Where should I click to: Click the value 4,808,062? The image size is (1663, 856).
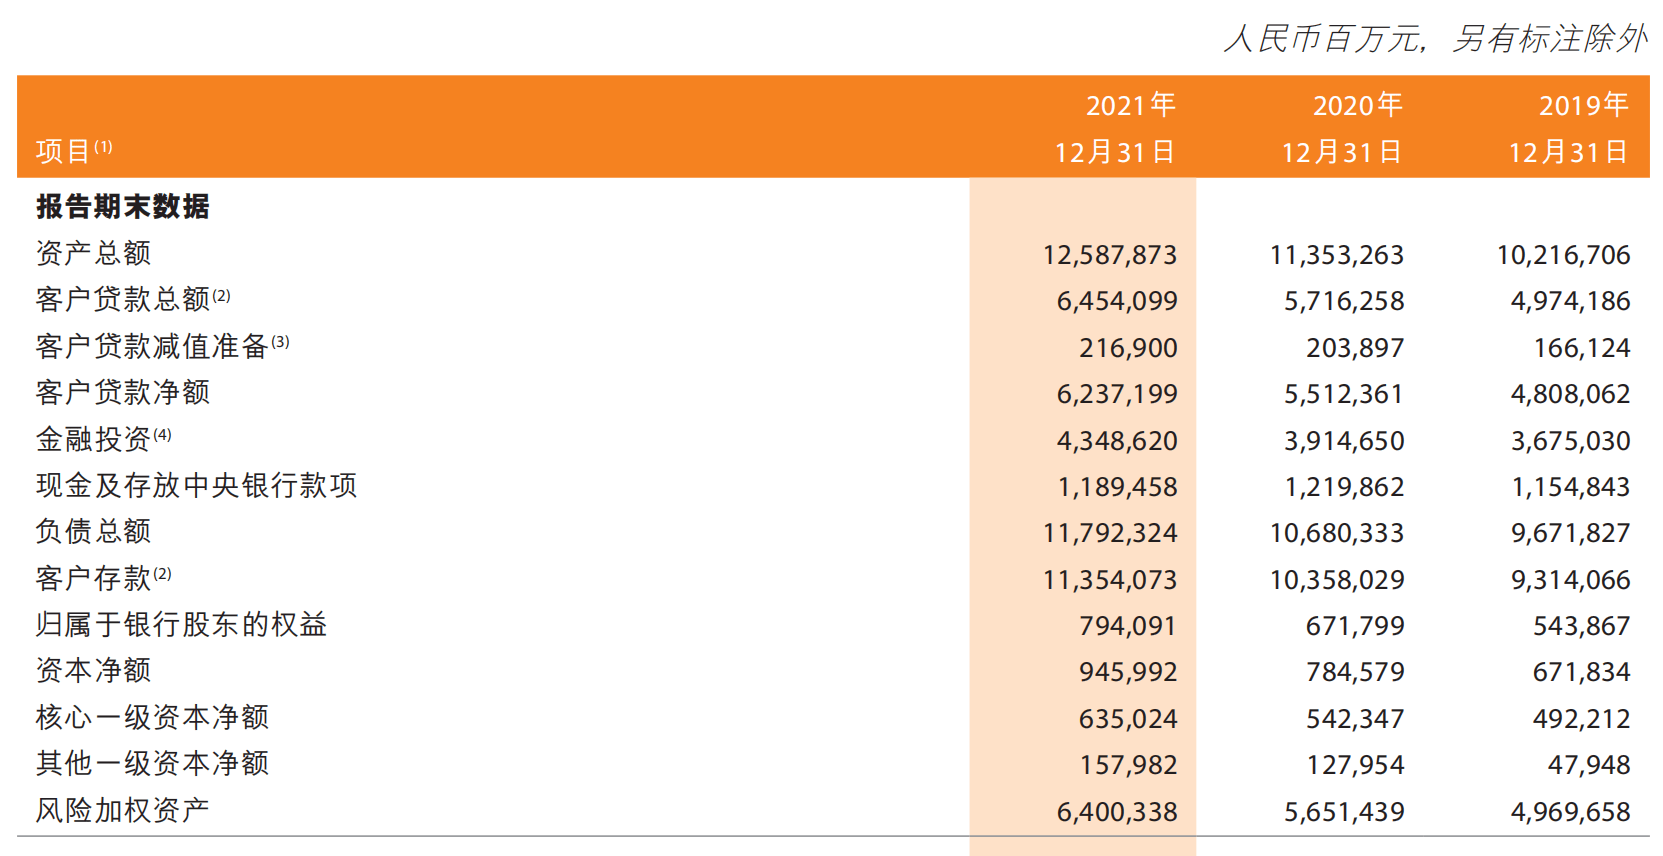[x=1571, y=394]
